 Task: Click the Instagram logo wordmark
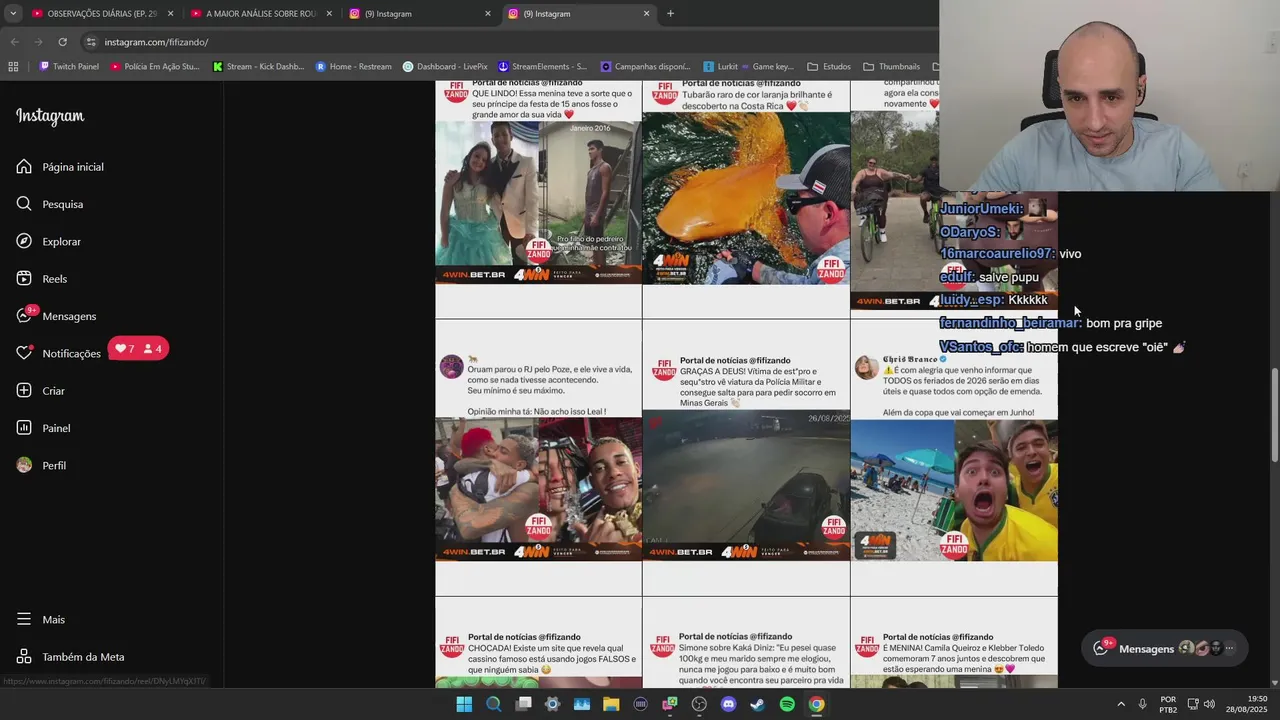[50, 116]
